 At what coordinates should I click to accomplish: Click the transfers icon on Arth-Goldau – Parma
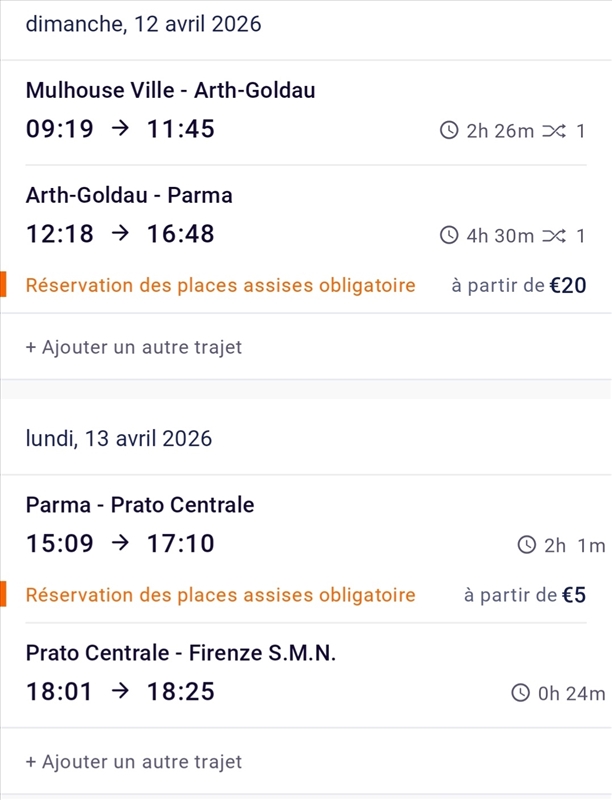click(554, 236)
